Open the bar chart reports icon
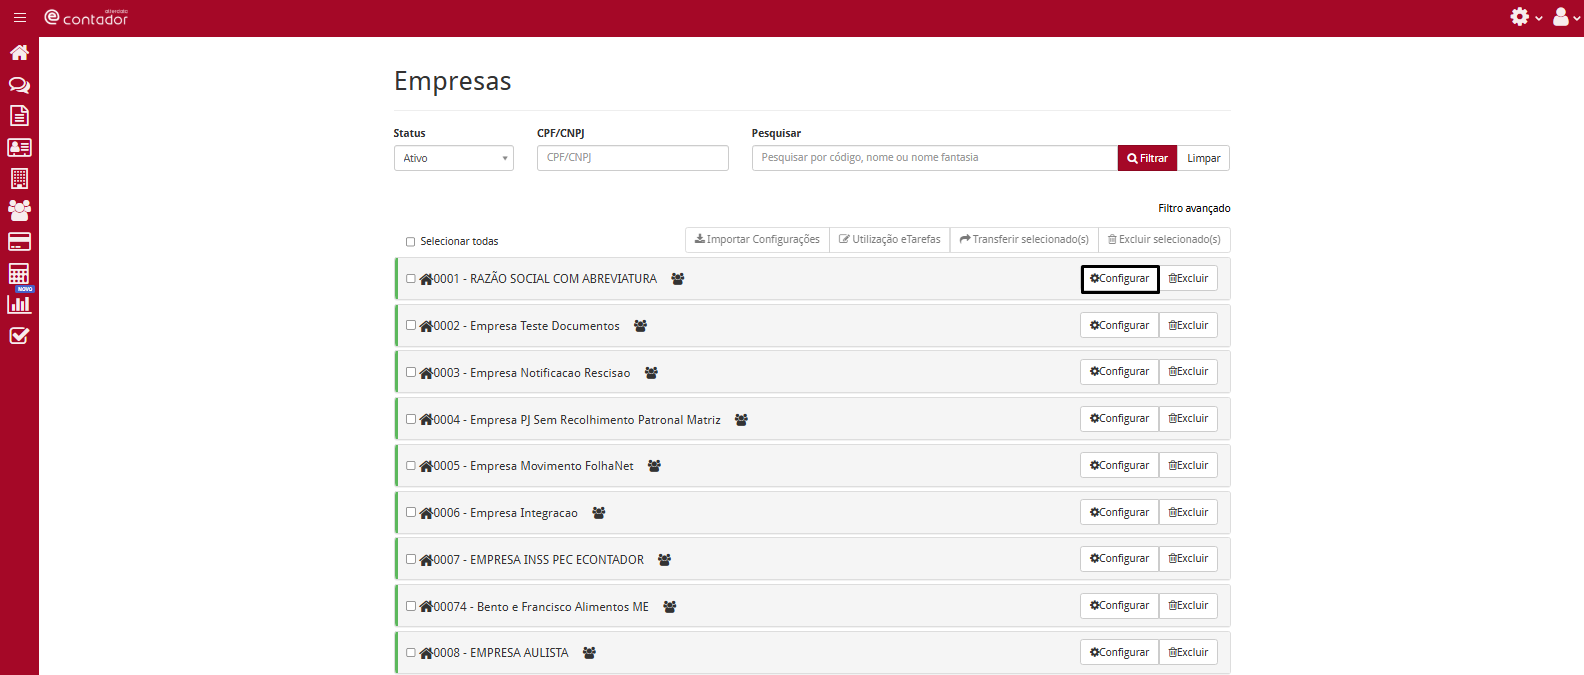This screenshot has width=1584, height=675. point(19,304)
